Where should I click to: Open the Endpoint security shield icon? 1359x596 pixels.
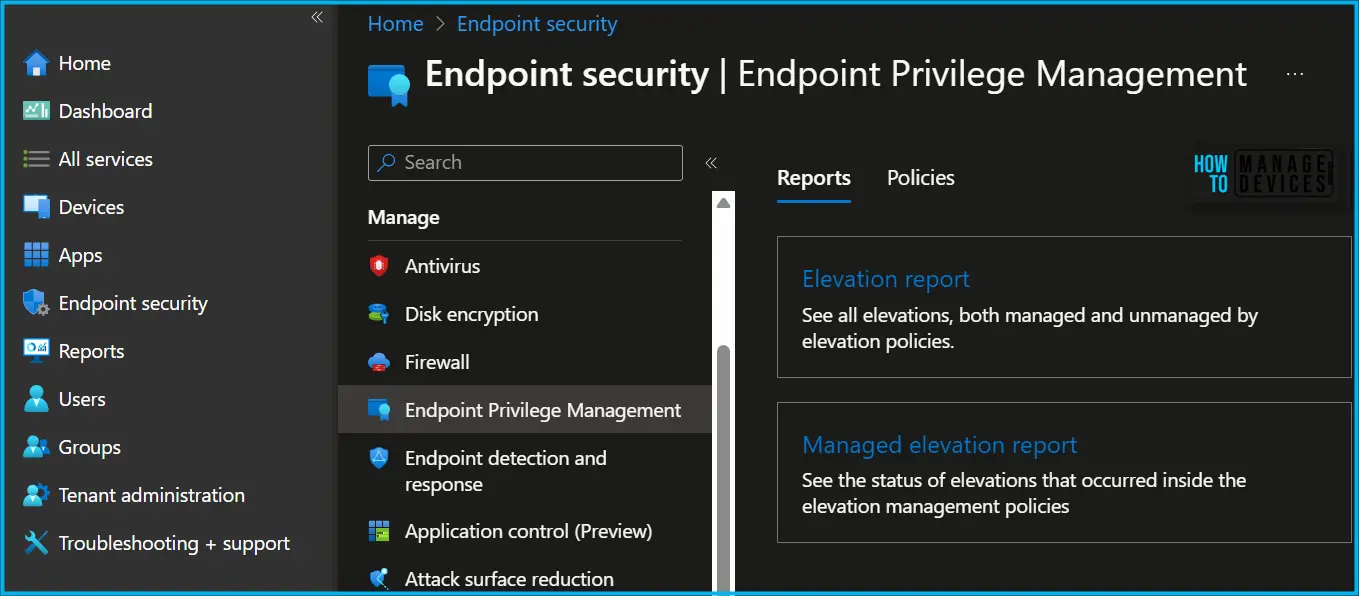[x=36, y=303]
